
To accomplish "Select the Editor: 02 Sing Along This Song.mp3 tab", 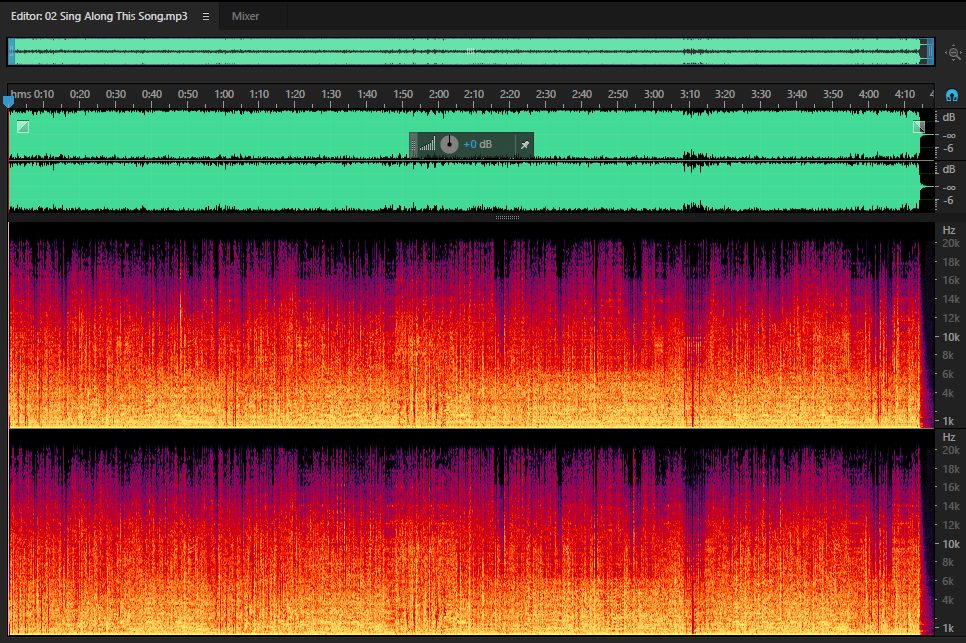I will point(99,16).
